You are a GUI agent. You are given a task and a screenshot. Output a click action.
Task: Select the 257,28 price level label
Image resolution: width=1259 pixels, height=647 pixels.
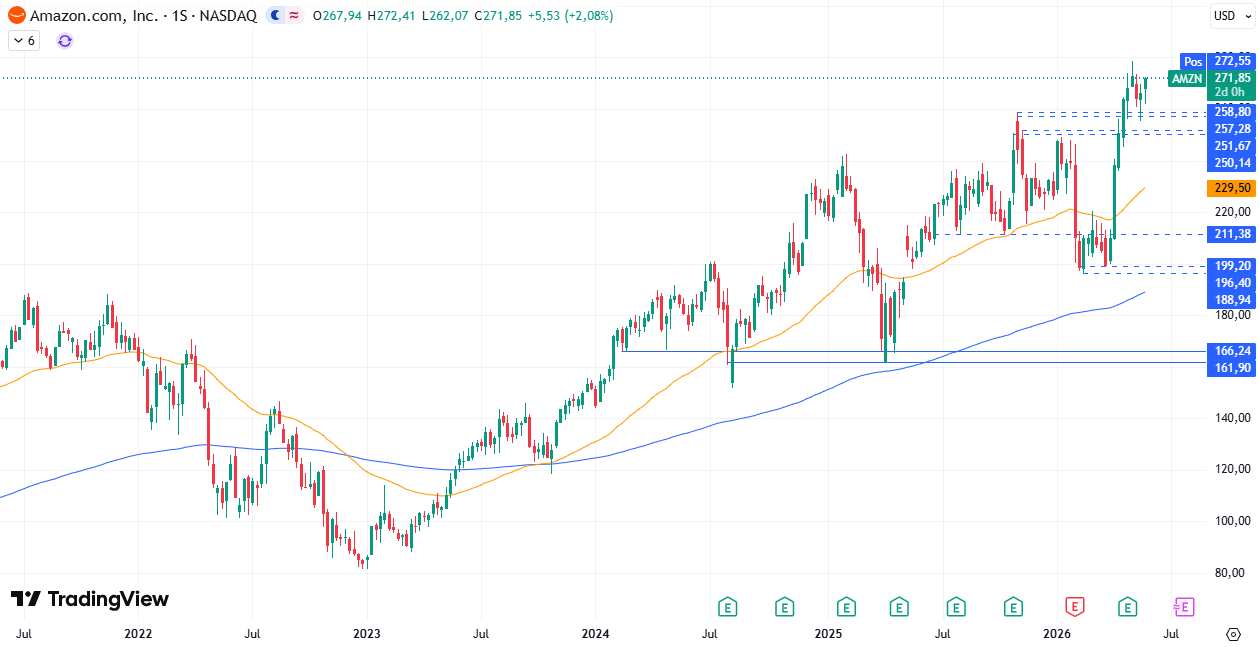point(1233,129)
